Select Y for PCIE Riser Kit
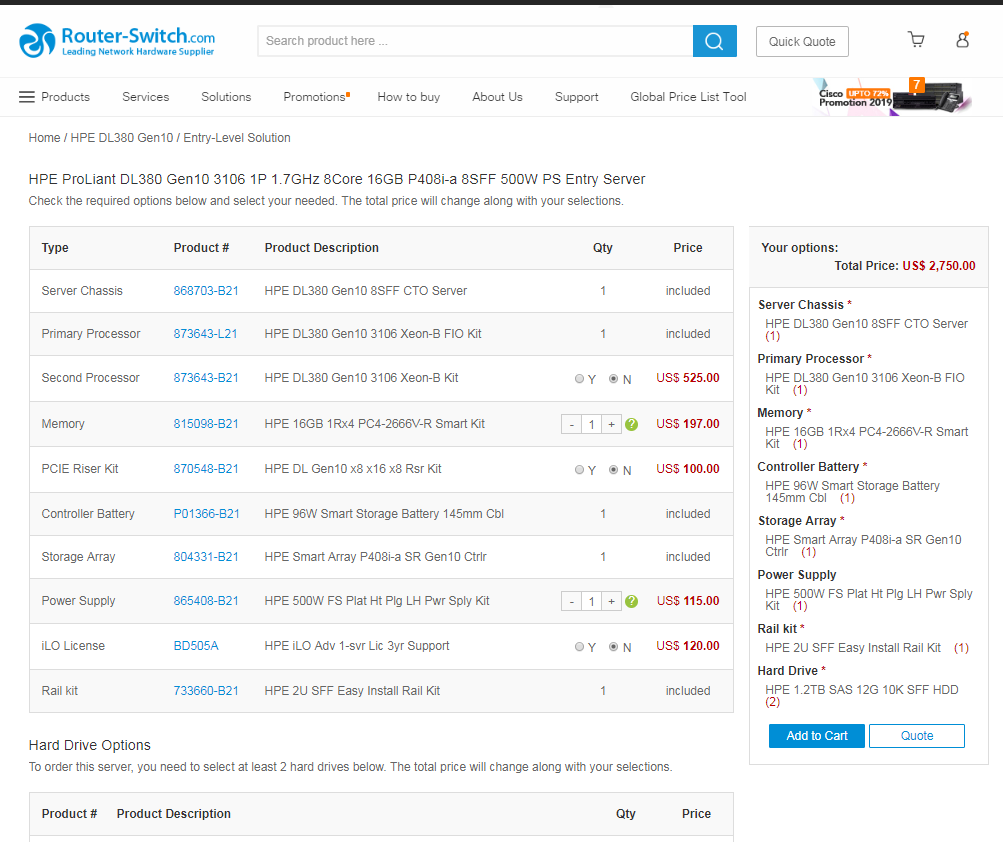Viewport: 1003px width, 842px height. pos(580,470)
